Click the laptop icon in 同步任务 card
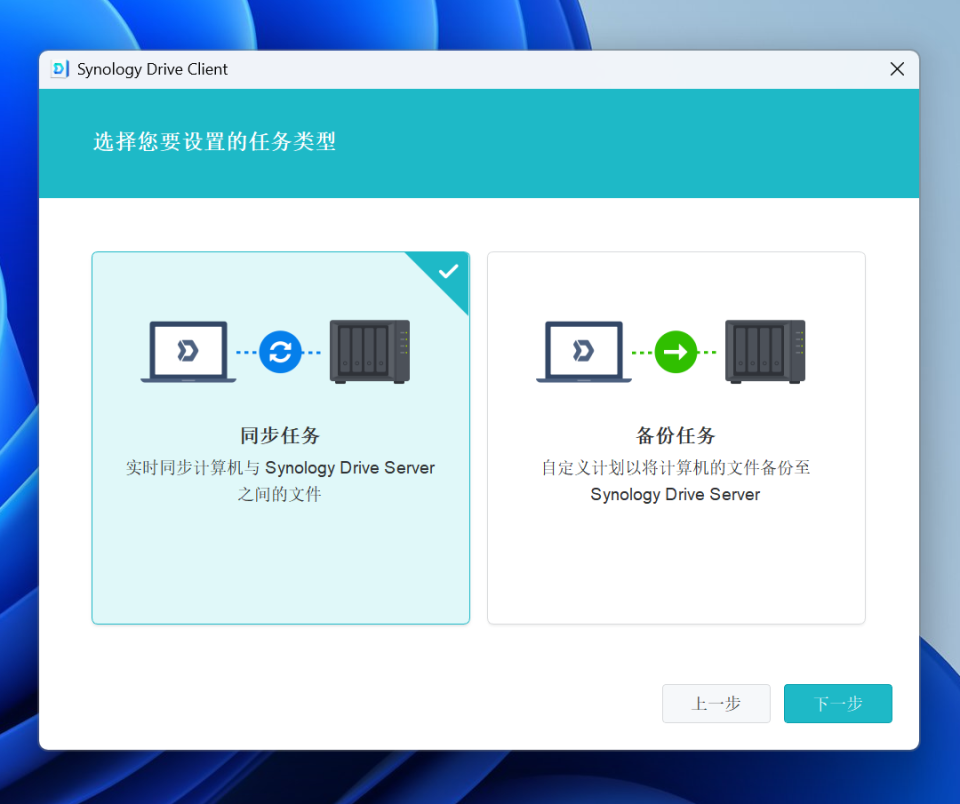This screenshot has height=804, width=960. click(x=188, y=352)
